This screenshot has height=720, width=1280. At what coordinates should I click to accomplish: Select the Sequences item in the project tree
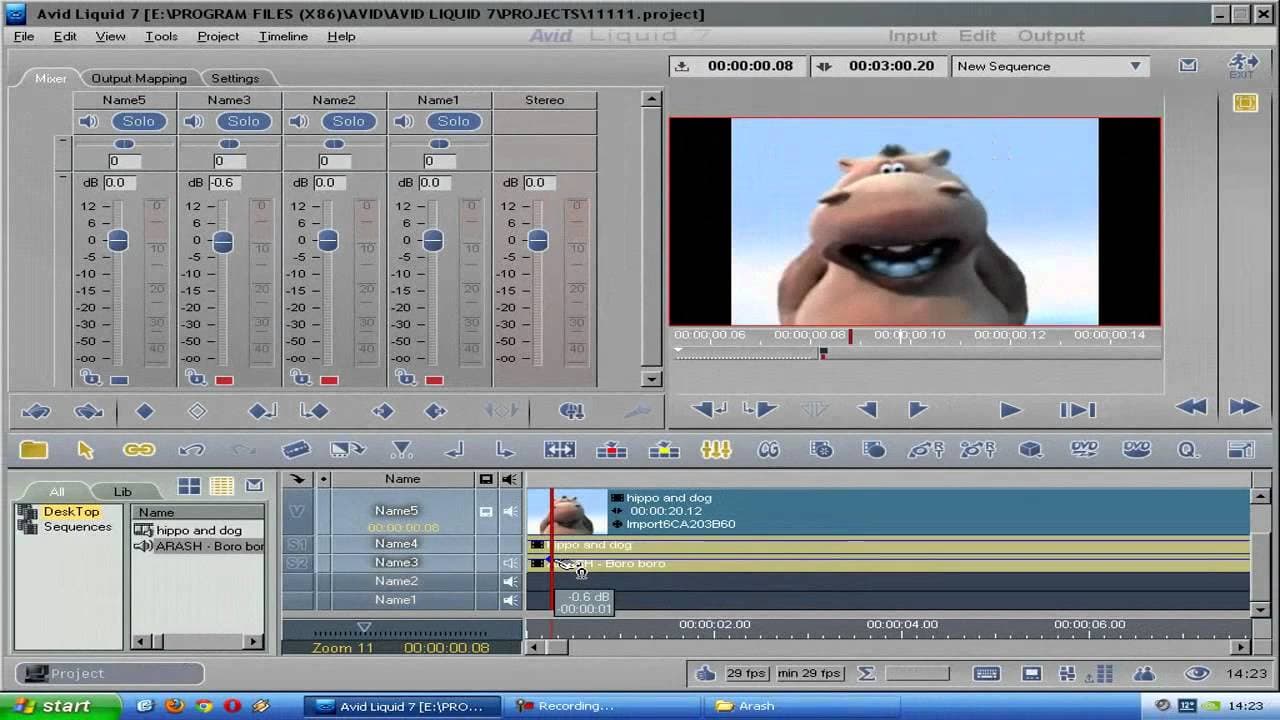(x=77, y=527)
